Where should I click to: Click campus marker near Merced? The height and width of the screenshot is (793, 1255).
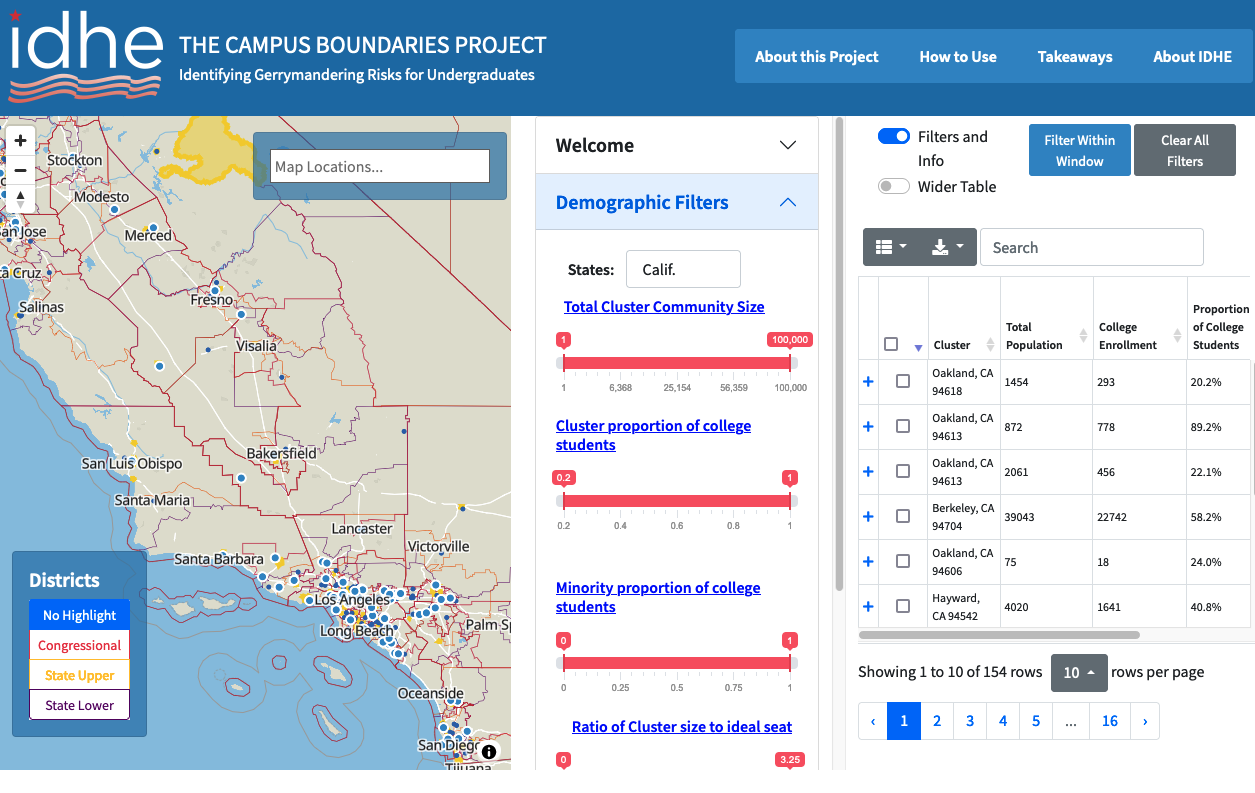tap(153, 228)
